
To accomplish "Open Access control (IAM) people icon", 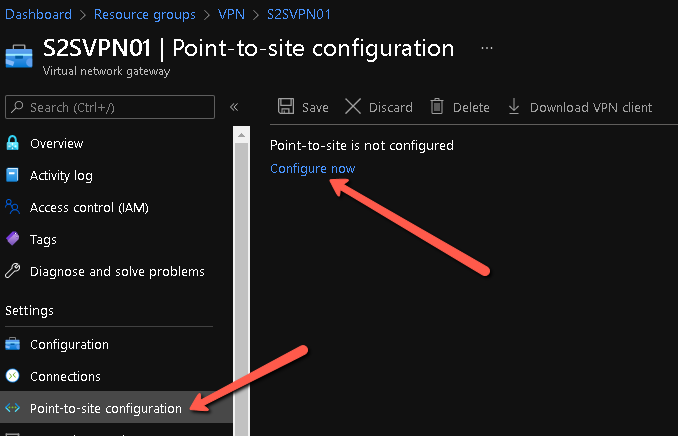I will point(13,207).
